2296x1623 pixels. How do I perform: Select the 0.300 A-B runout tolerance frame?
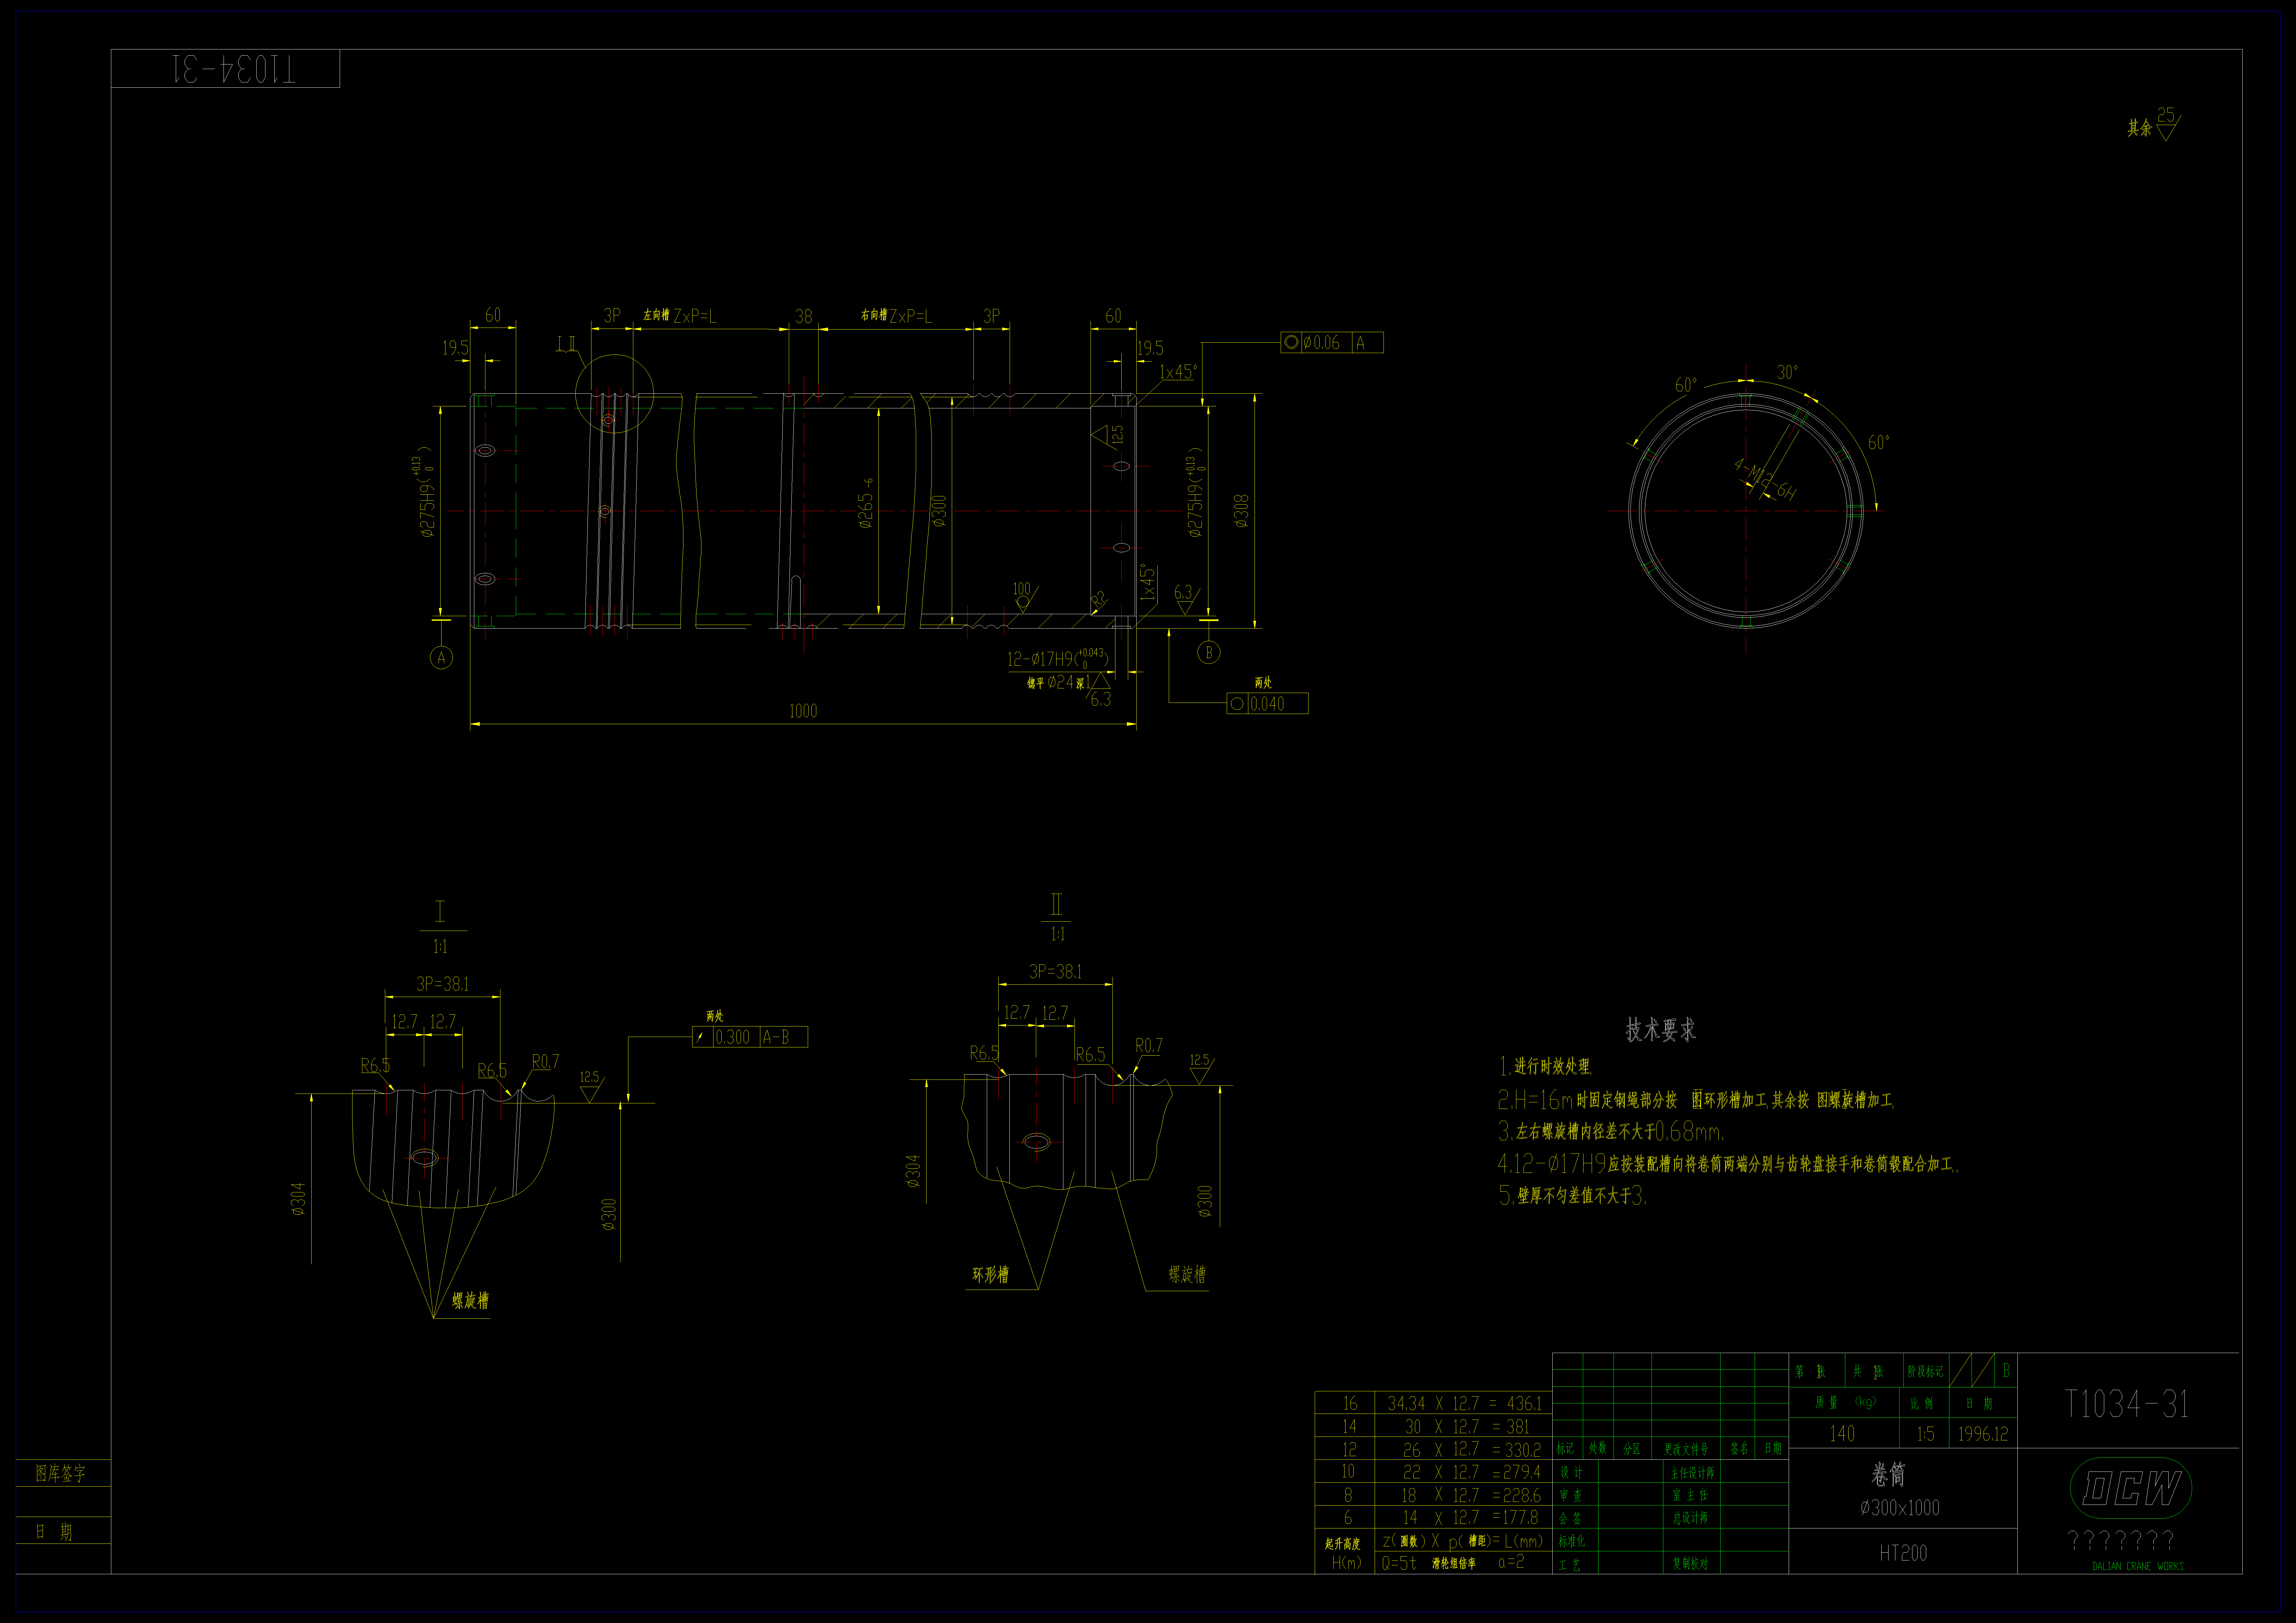(x=750, y=1037)
